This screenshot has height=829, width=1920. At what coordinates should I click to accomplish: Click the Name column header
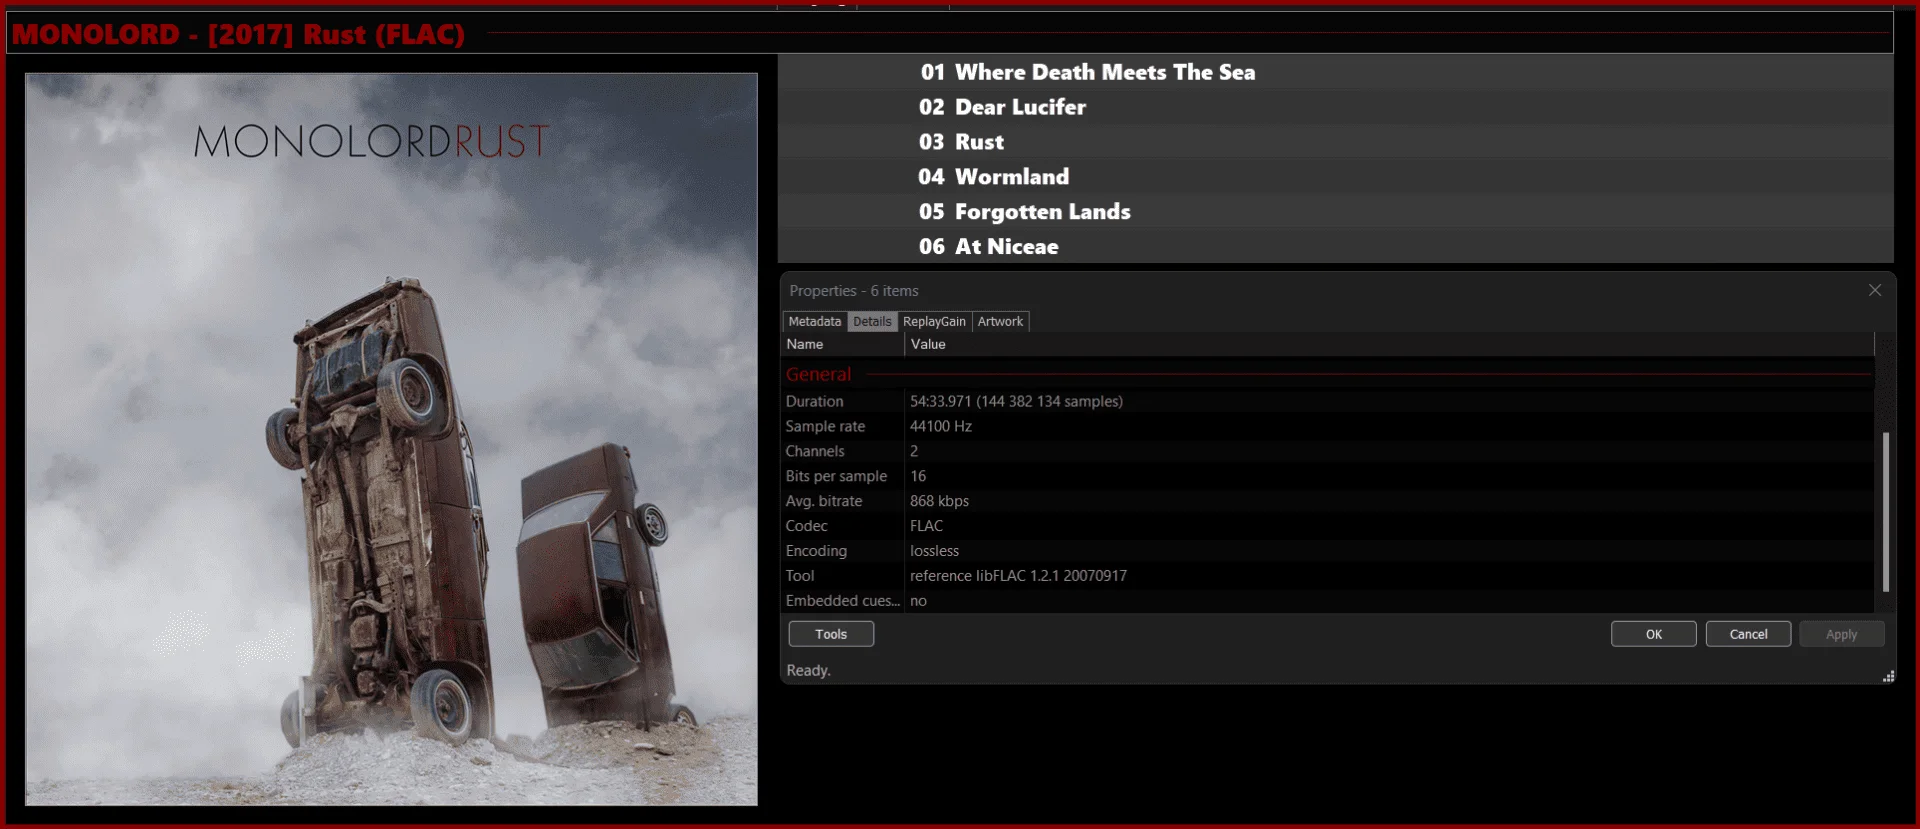point(843,344)
